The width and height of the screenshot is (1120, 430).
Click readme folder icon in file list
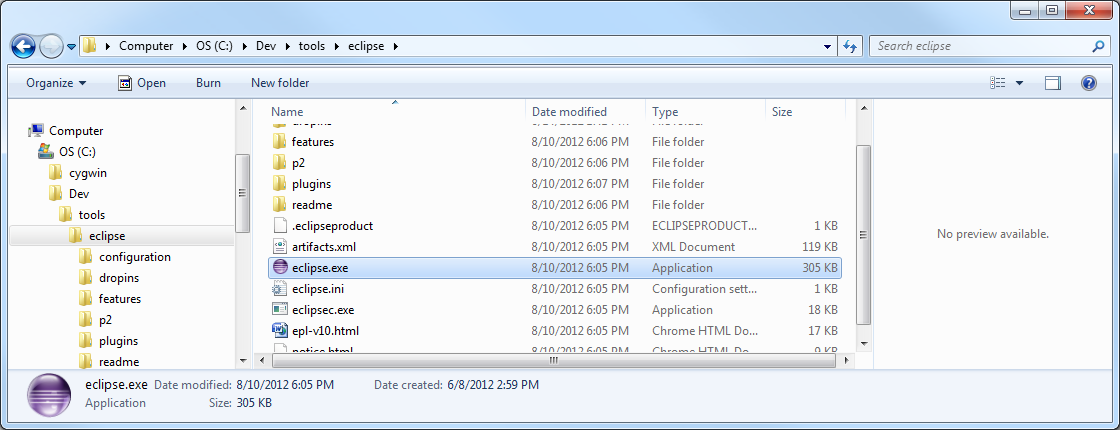pos(279,204)
